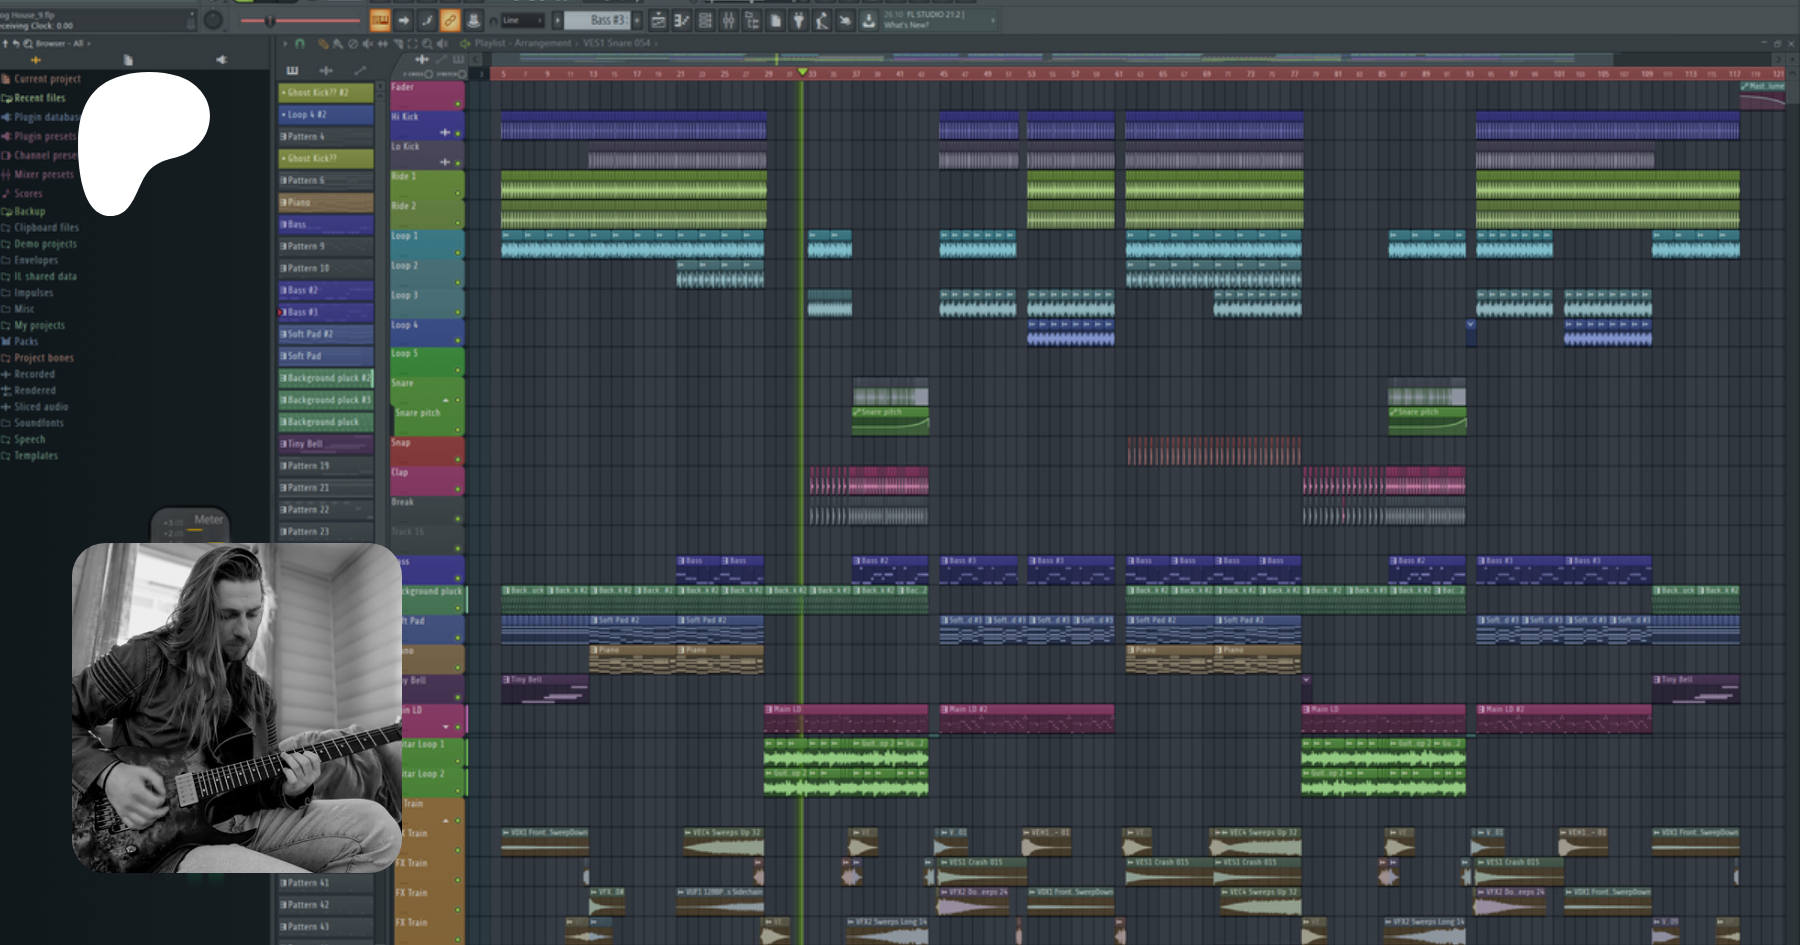Open the Line snap dropdown
This screenshot has height=945, width=1800.
tap(523, 20)
